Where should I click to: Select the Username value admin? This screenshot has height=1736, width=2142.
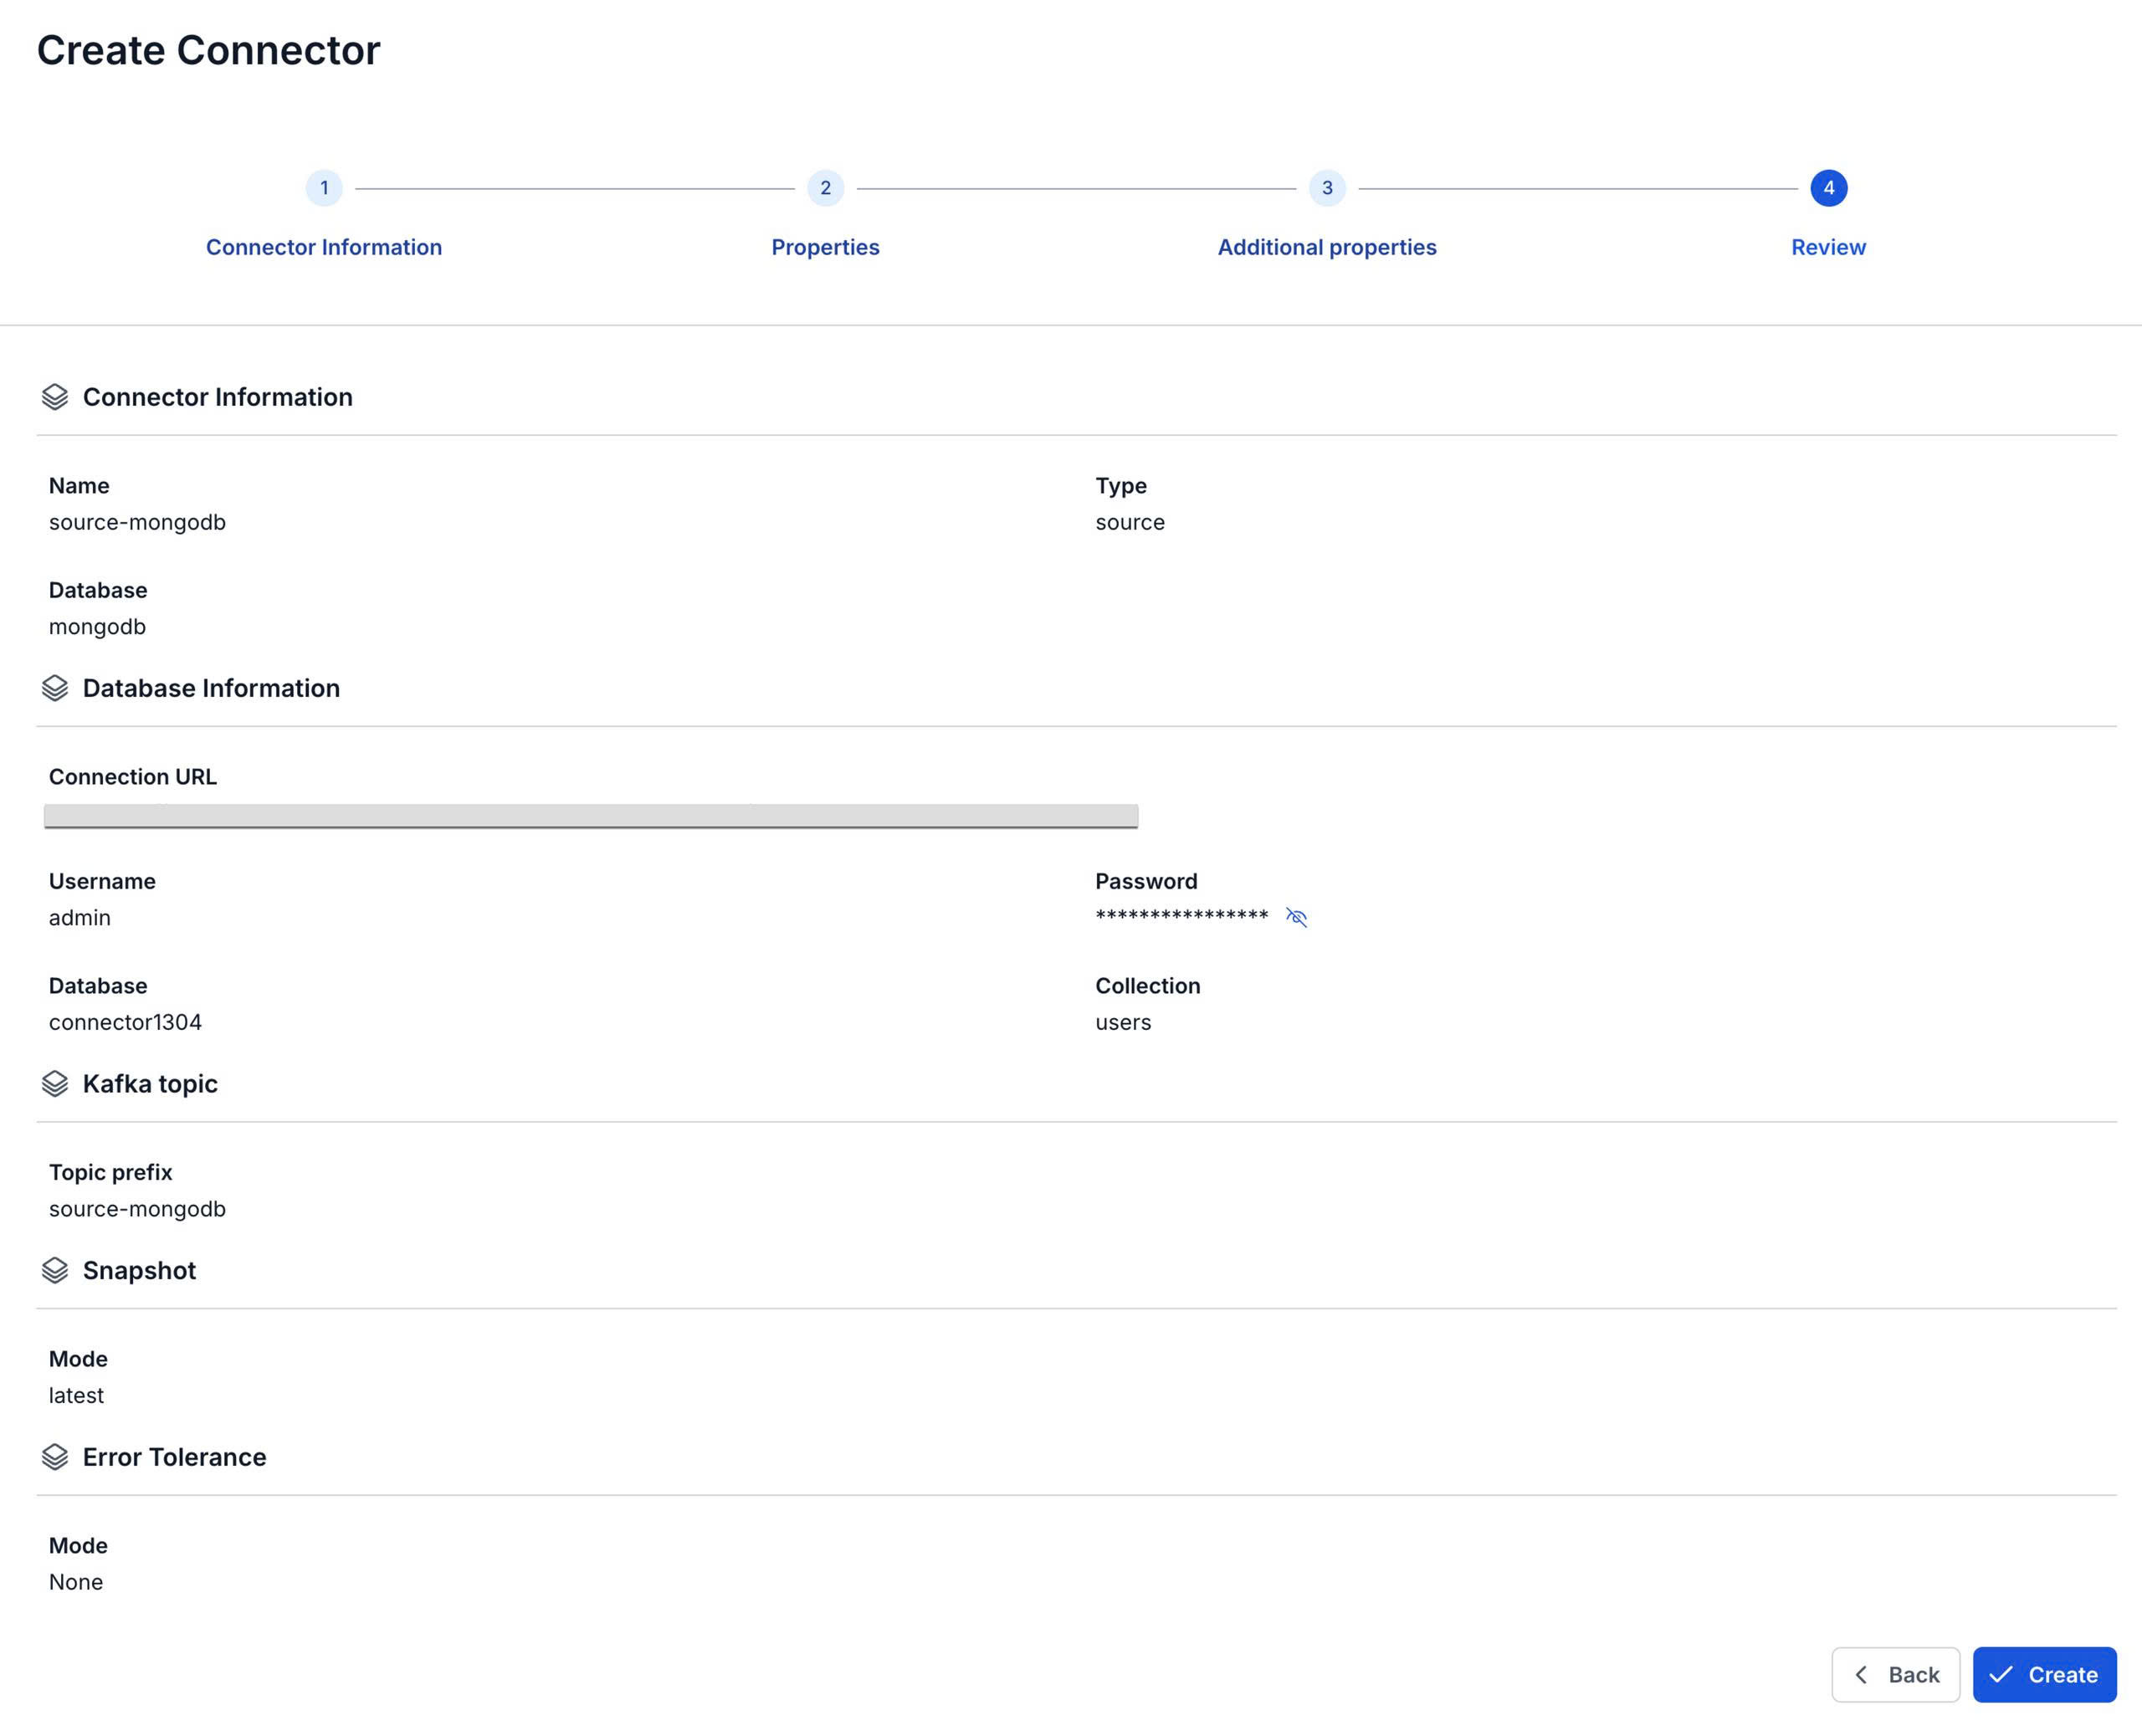coord(80,918)
